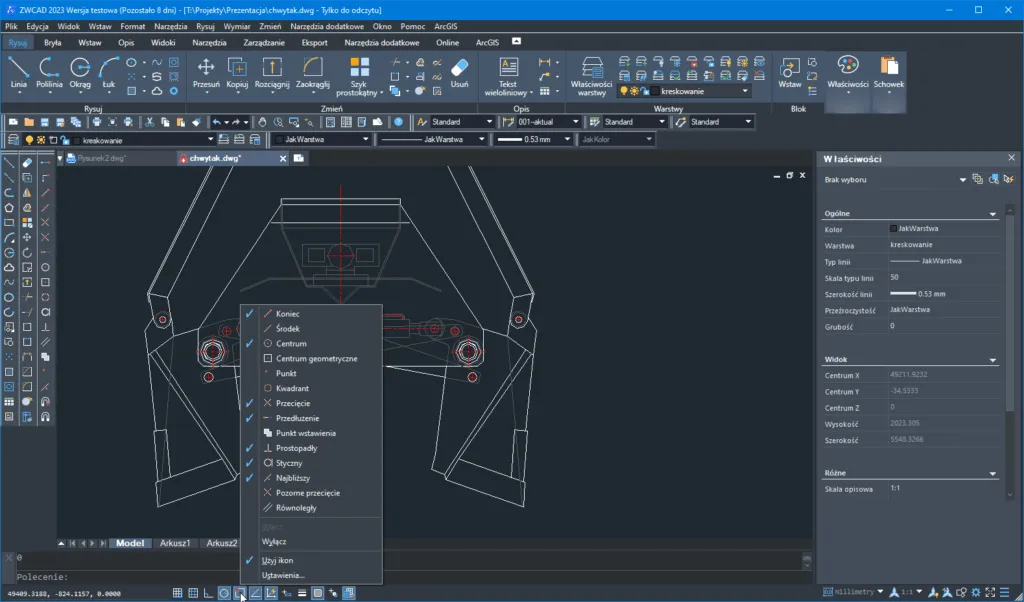Activate the Przesuń move tool
The height and width of the screenshot is (602, 1024).
(x=206, y=72)
